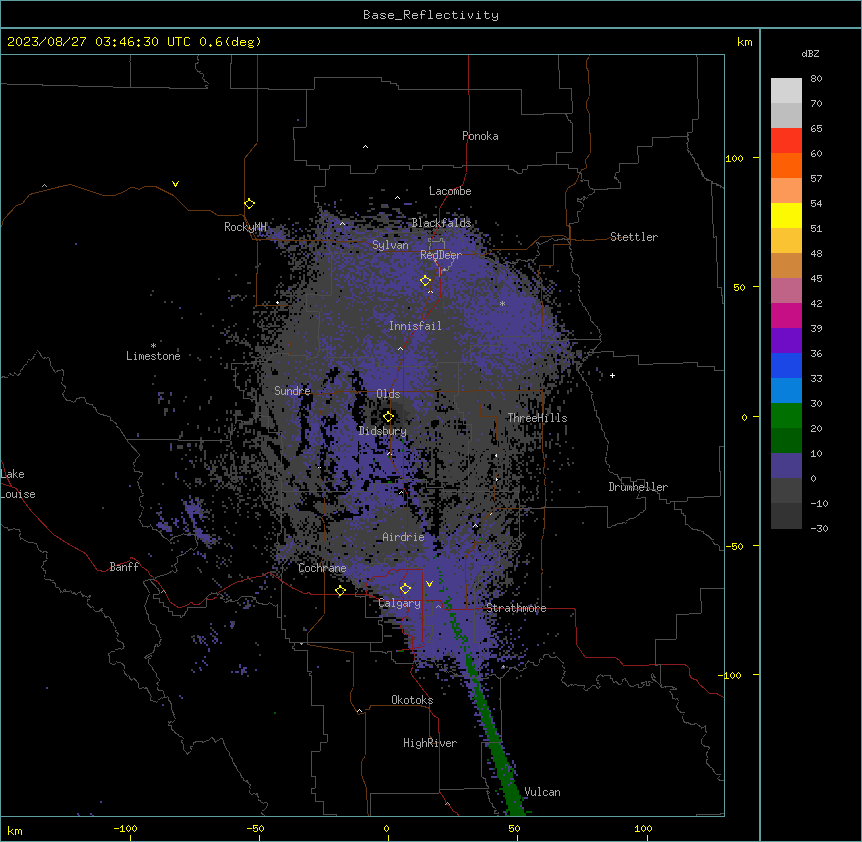Image resolution: width=862 pixels, height=842 pixels.
Task: Click the yellow diamond marker below Cochrane
Action: click(x=340, y=591)
